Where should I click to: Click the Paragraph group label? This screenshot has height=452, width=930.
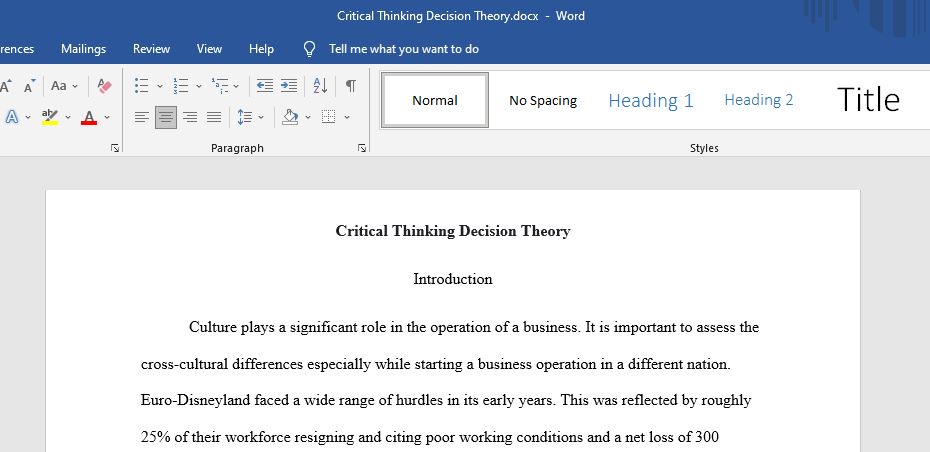pyautogui.click(x=237, y=148)
